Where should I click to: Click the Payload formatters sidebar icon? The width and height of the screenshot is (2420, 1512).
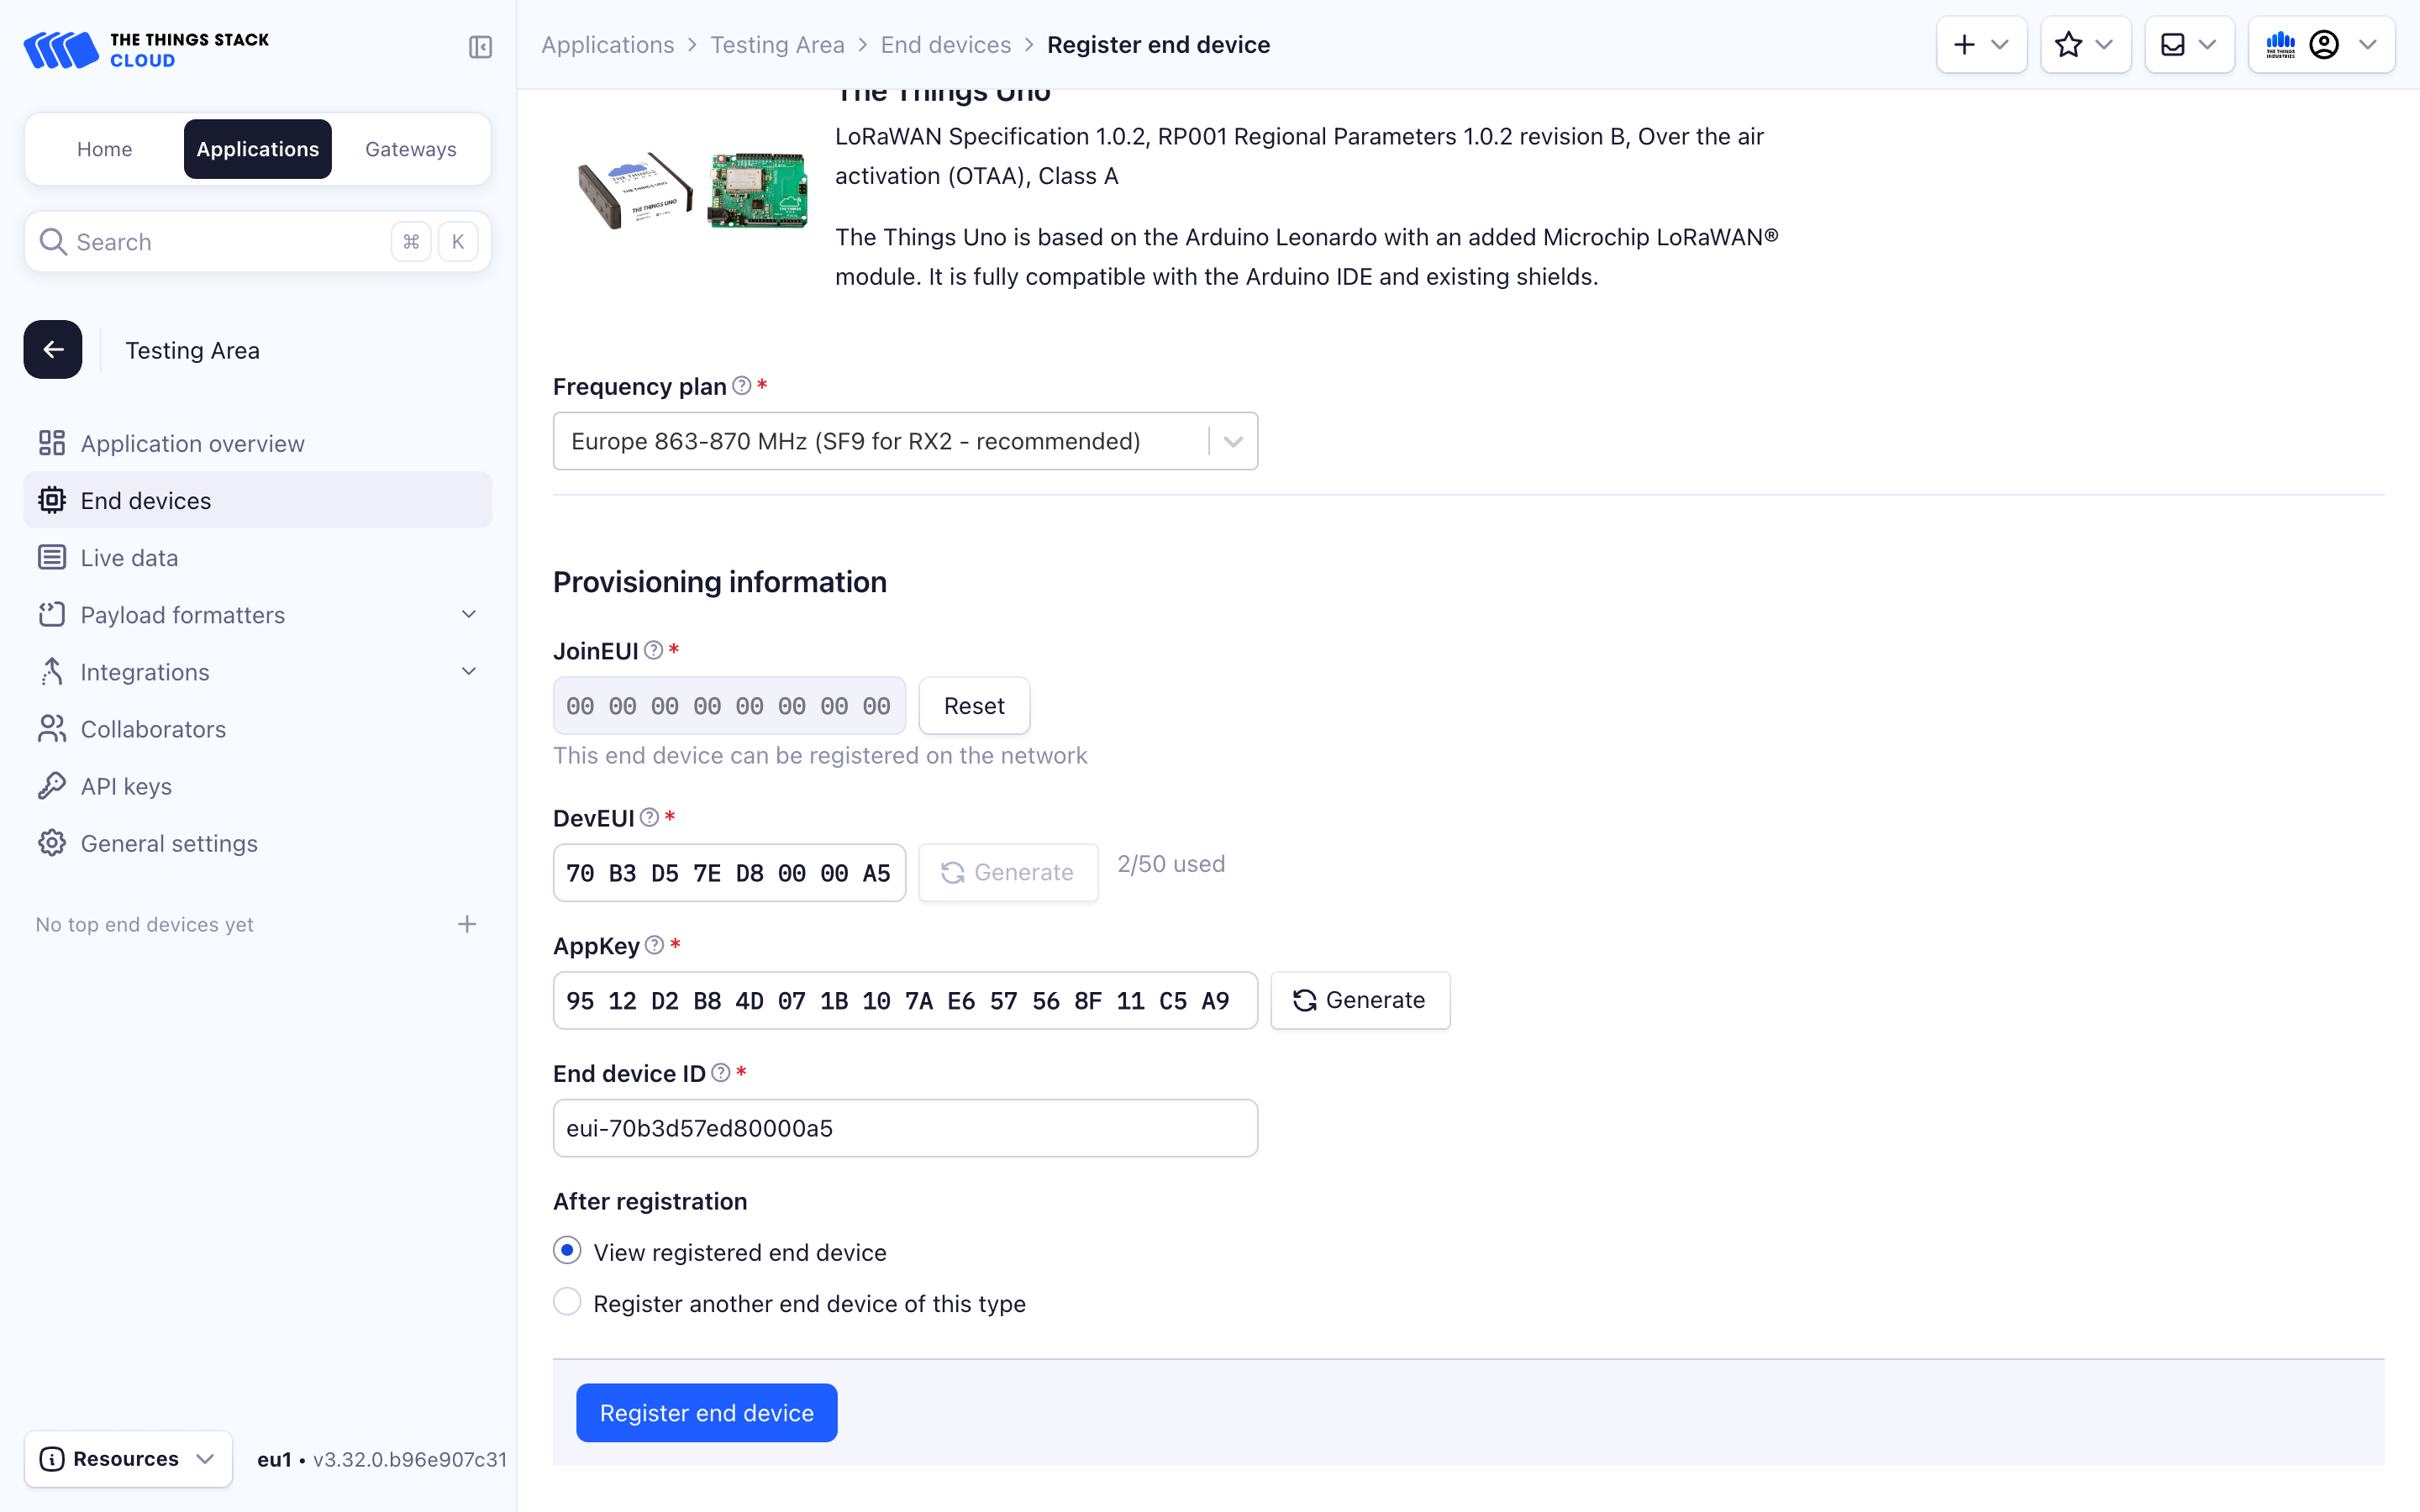tap(52, 613)
